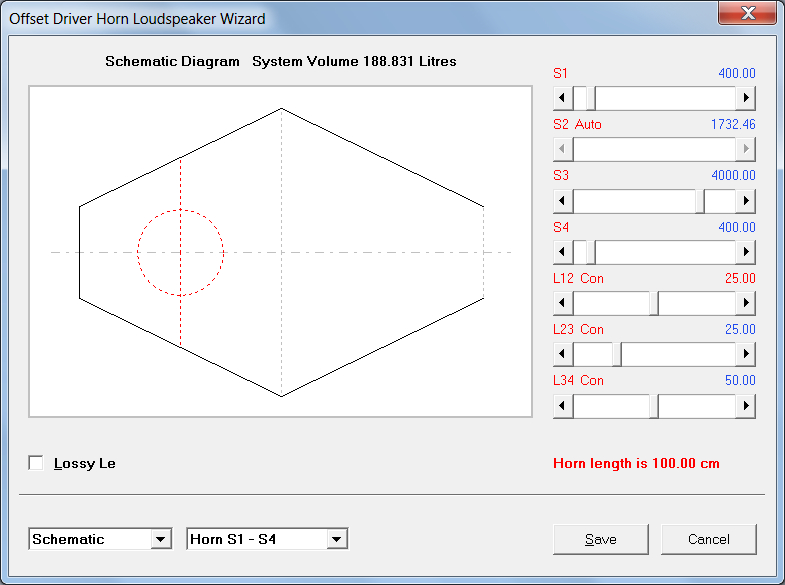
Task: Click the Save button
Action: tap(600, 539)
